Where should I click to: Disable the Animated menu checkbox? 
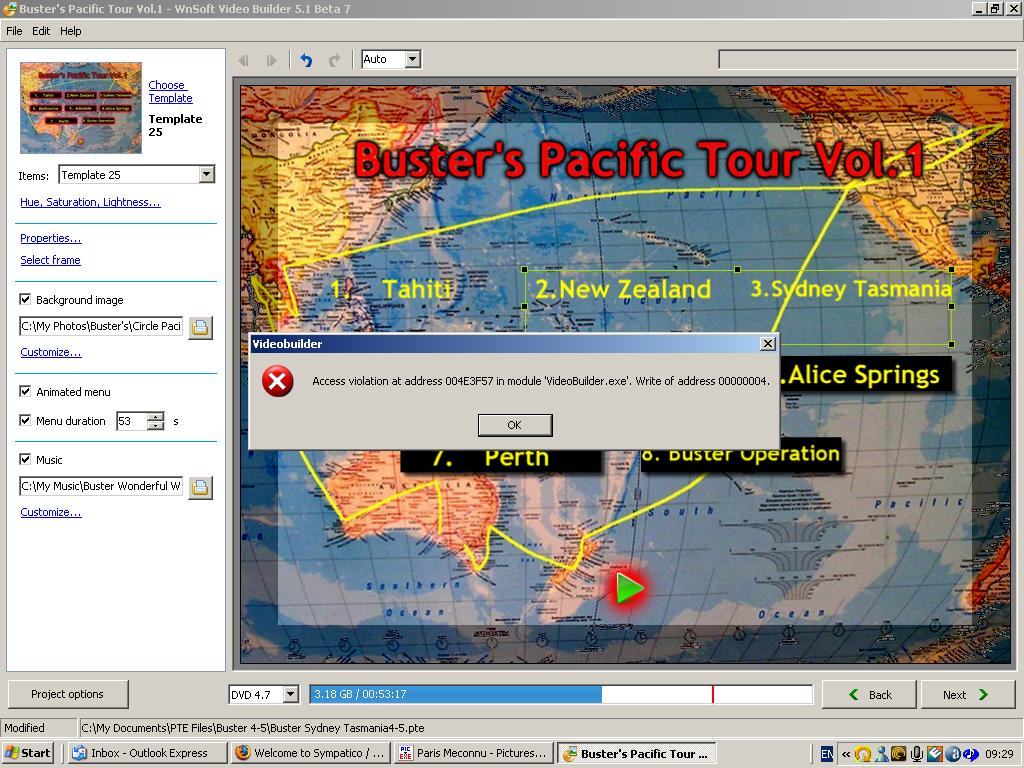26,392
